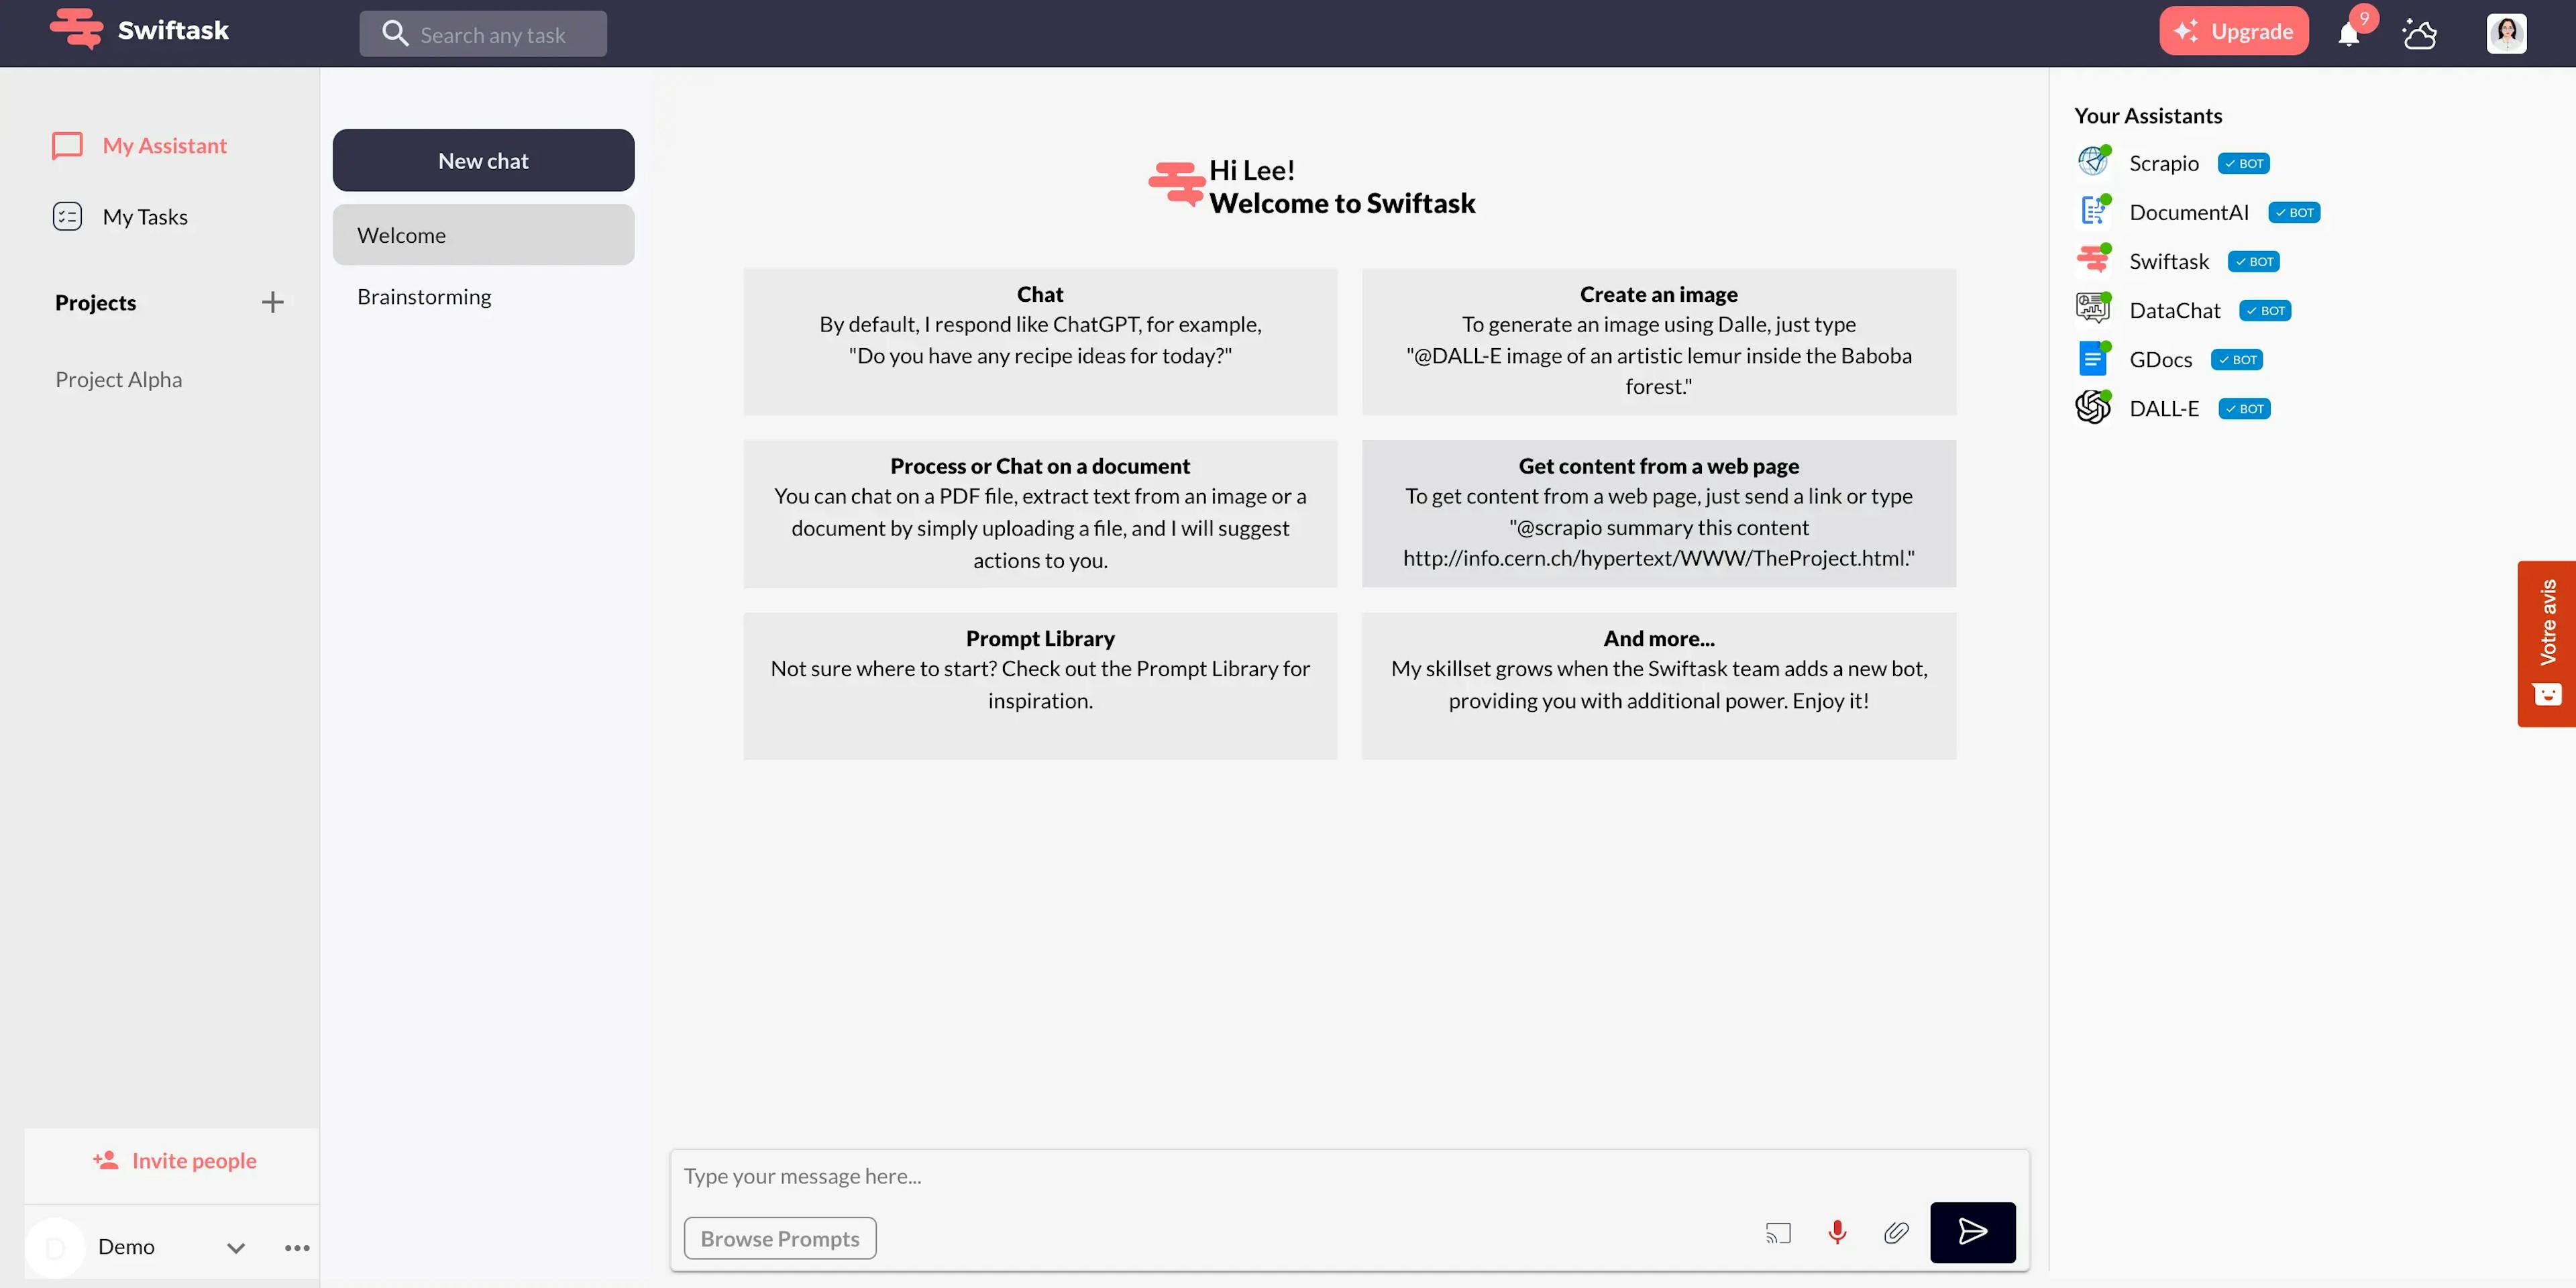Image resolution: width=2576 pixels, height=1288 pixels.
Task: Click the notification bell icon
Action: (2349, 33)
